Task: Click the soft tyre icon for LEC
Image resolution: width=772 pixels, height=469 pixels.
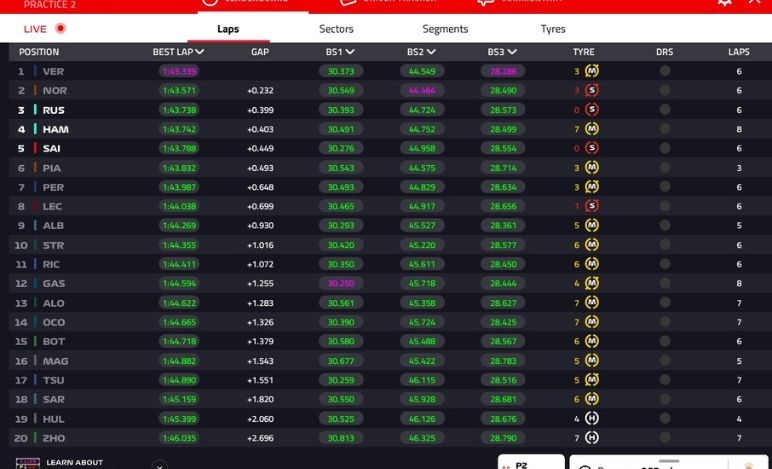Action: point(592,206)
